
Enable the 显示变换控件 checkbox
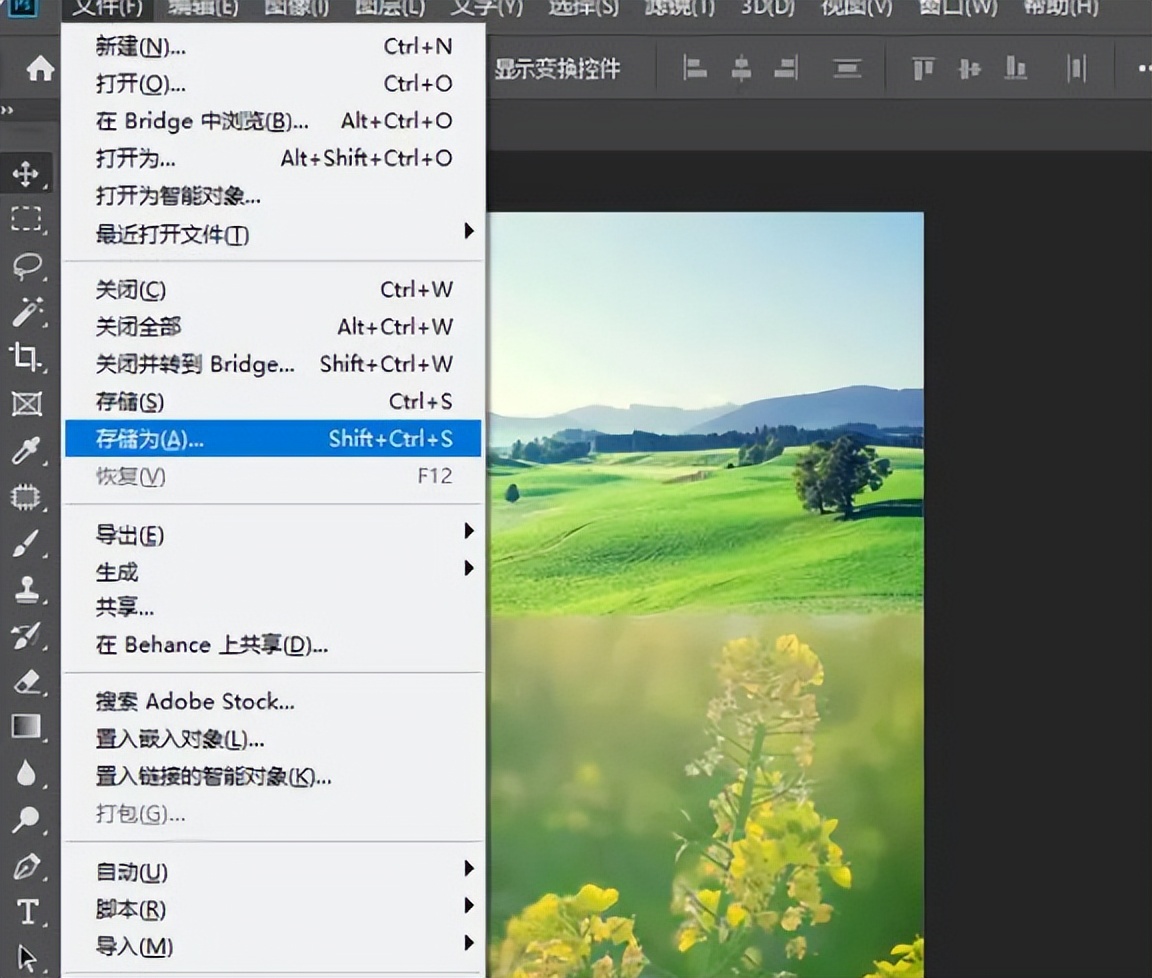pos(556,69)
